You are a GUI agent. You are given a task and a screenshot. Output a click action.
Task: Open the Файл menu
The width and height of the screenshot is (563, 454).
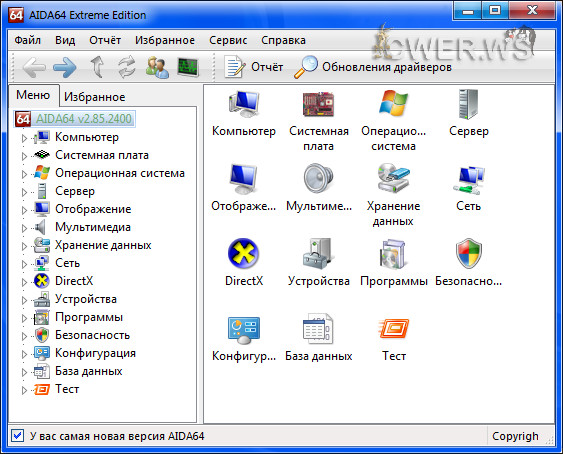click(x=28, y=40)
